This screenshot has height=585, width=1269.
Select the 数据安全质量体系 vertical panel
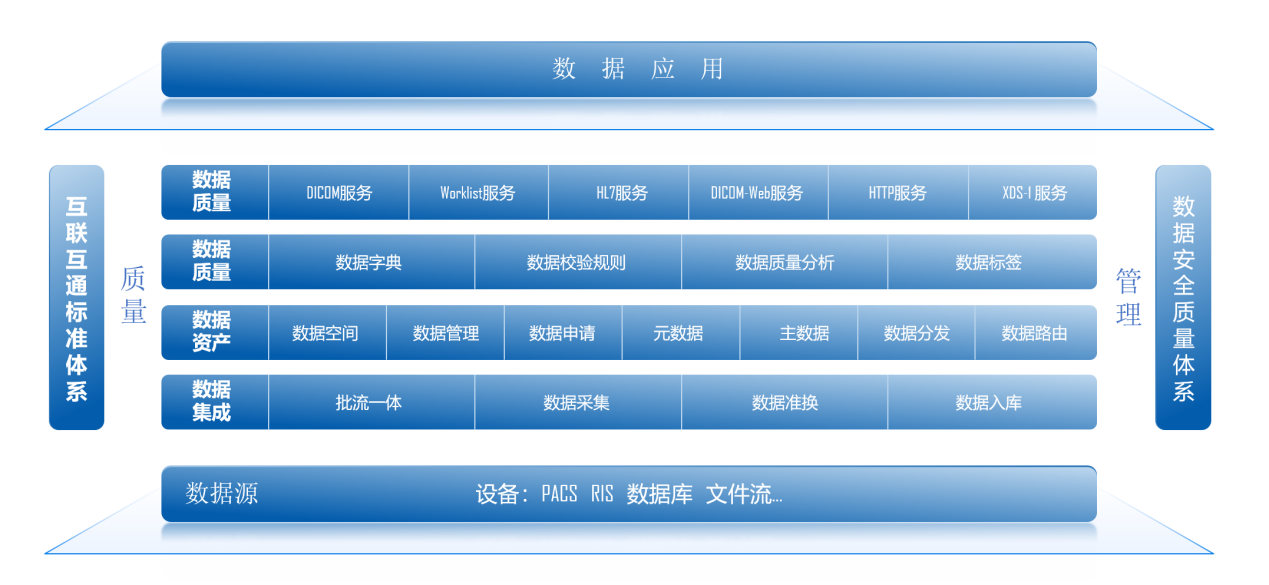click(1182, 298)
